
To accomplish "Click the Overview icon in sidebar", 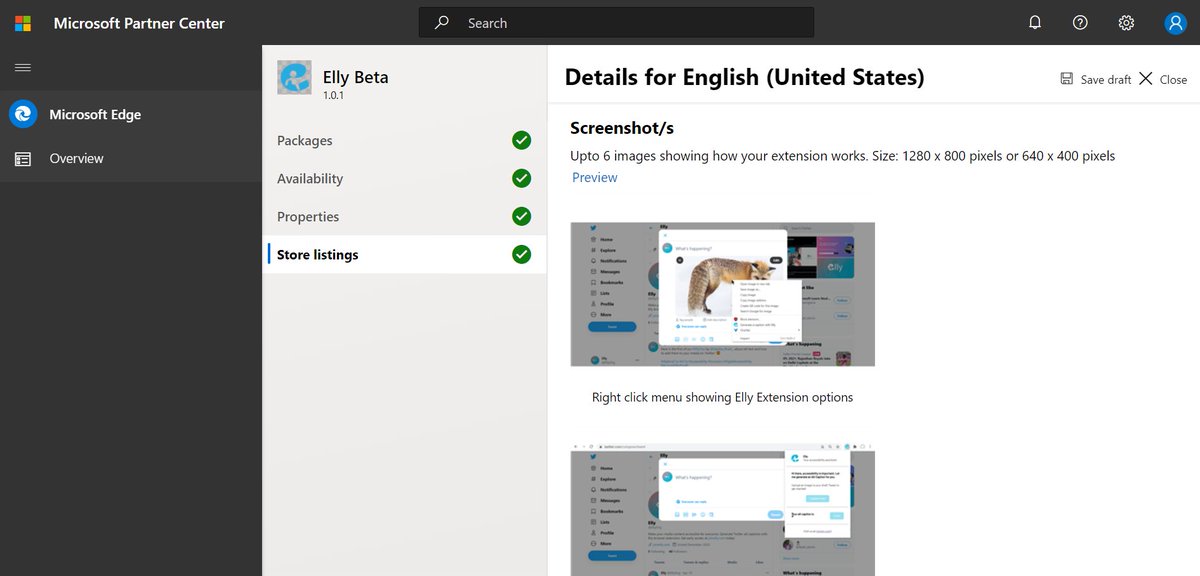I will point(22,159).
